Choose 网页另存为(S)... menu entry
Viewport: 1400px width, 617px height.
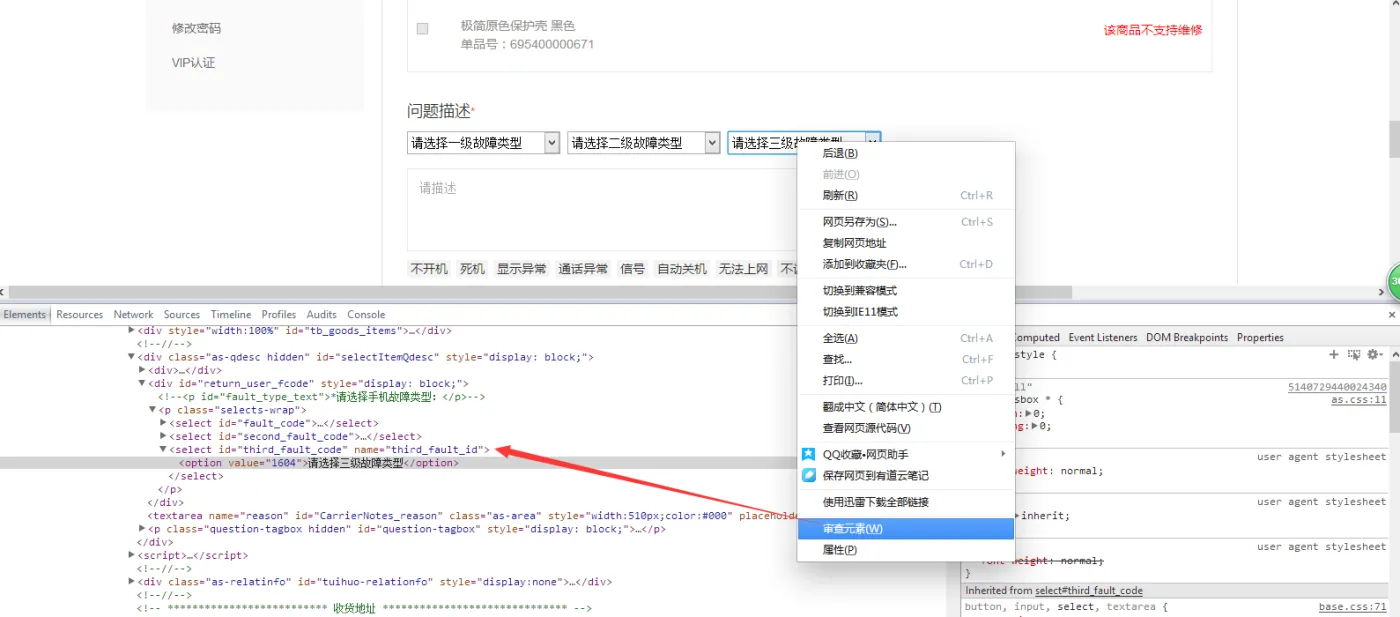(906, 222)
